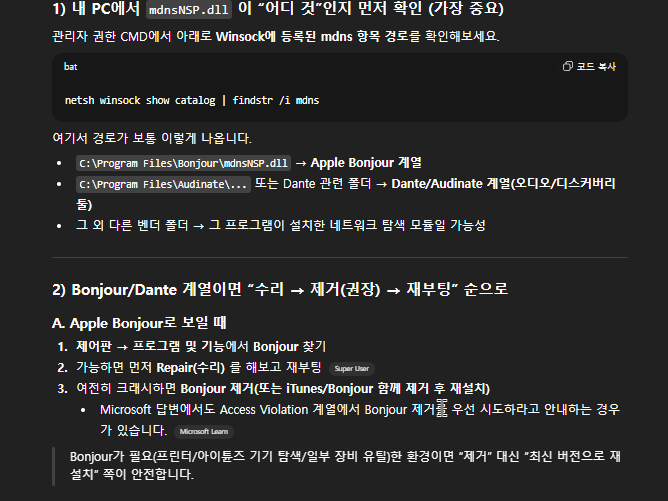Viewport: 668px width, 501px height.
Task: Click the 'Dante/Audinate 계열' bold text
Action: [x=451, y=184]
